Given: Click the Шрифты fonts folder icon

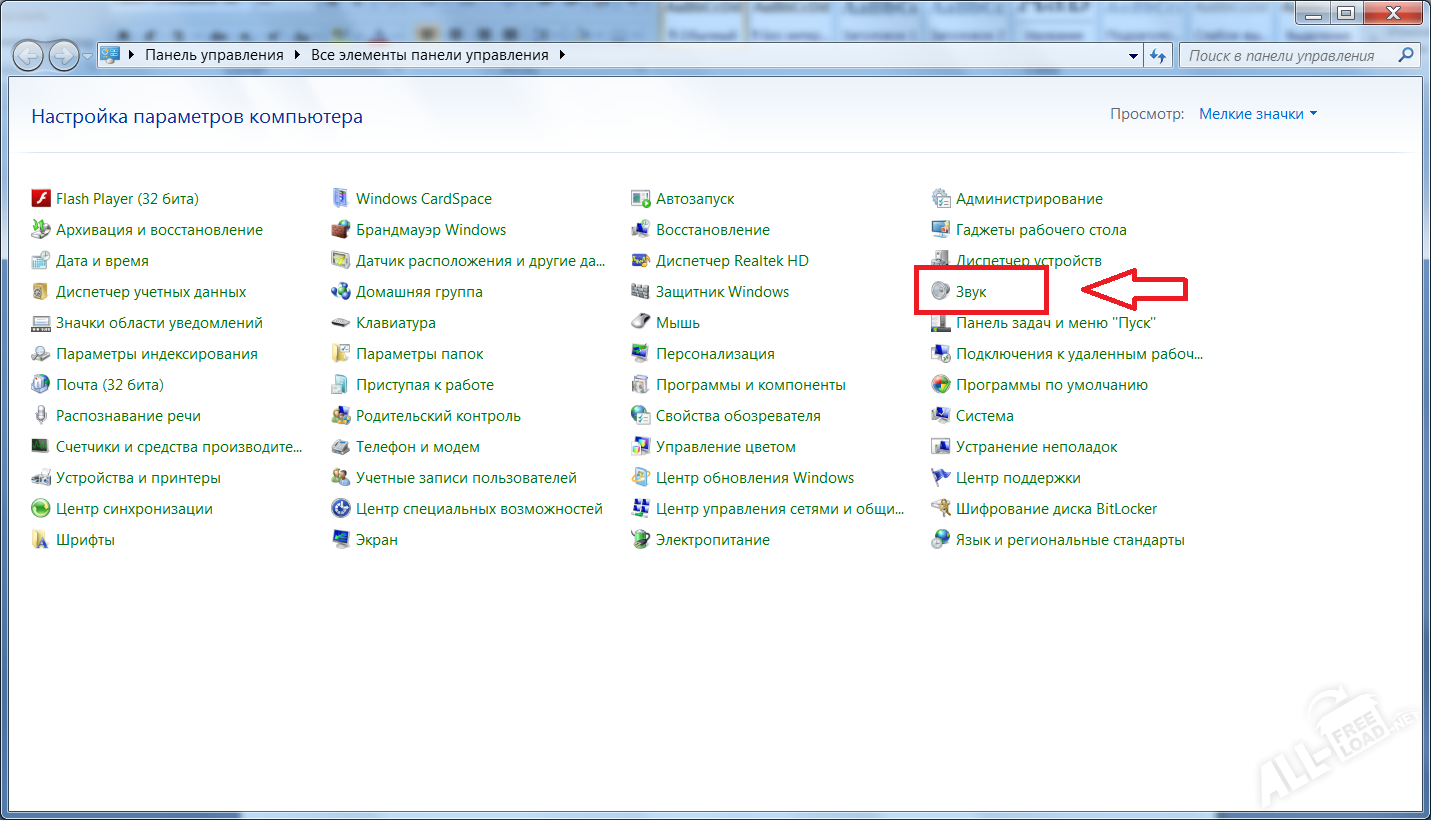Looking at the screenshot, I should (x=40, y=540).
